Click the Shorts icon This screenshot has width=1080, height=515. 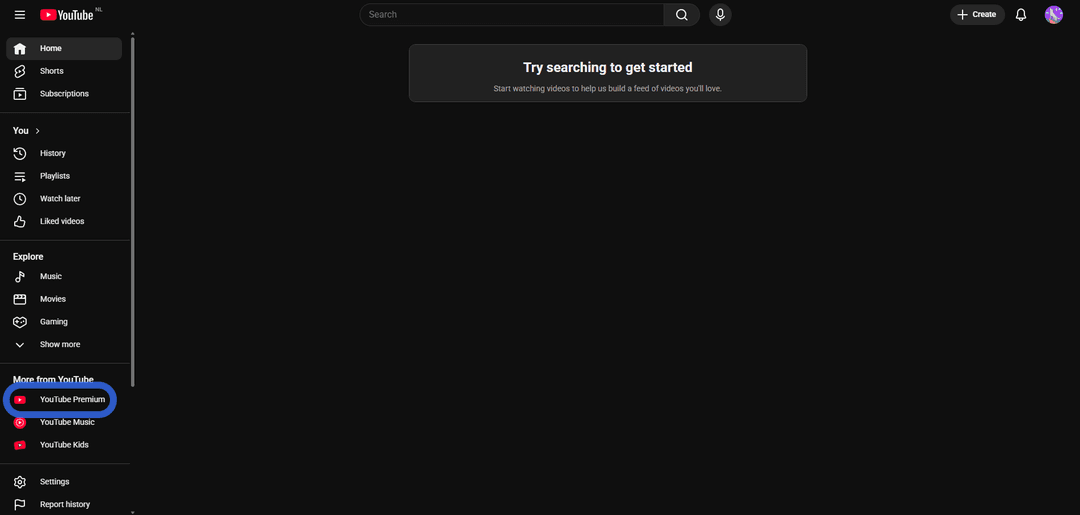pyautogui.click(x=20, y=71)
